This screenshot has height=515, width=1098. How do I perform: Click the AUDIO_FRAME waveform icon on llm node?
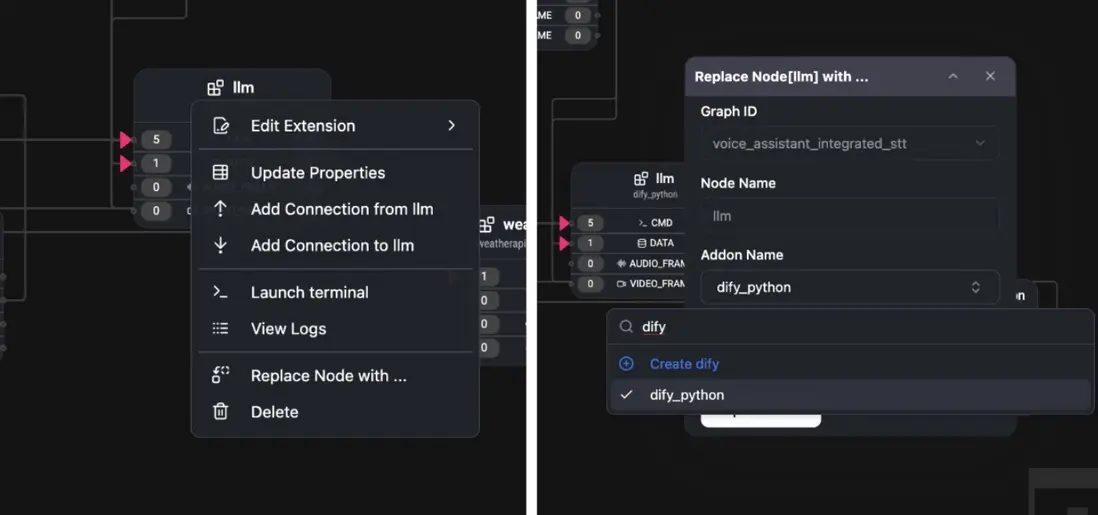click(x=621, y=264)
